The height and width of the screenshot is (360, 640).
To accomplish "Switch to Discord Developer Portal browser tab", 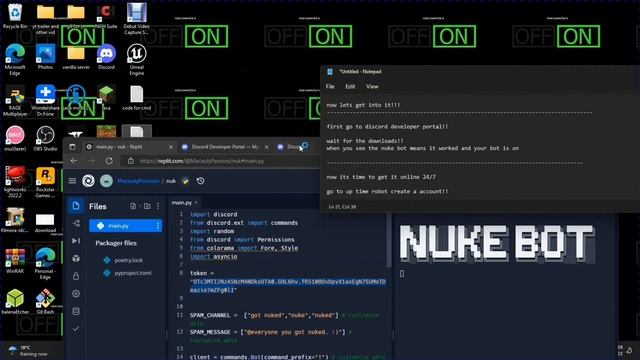I will tap(225, 147).
